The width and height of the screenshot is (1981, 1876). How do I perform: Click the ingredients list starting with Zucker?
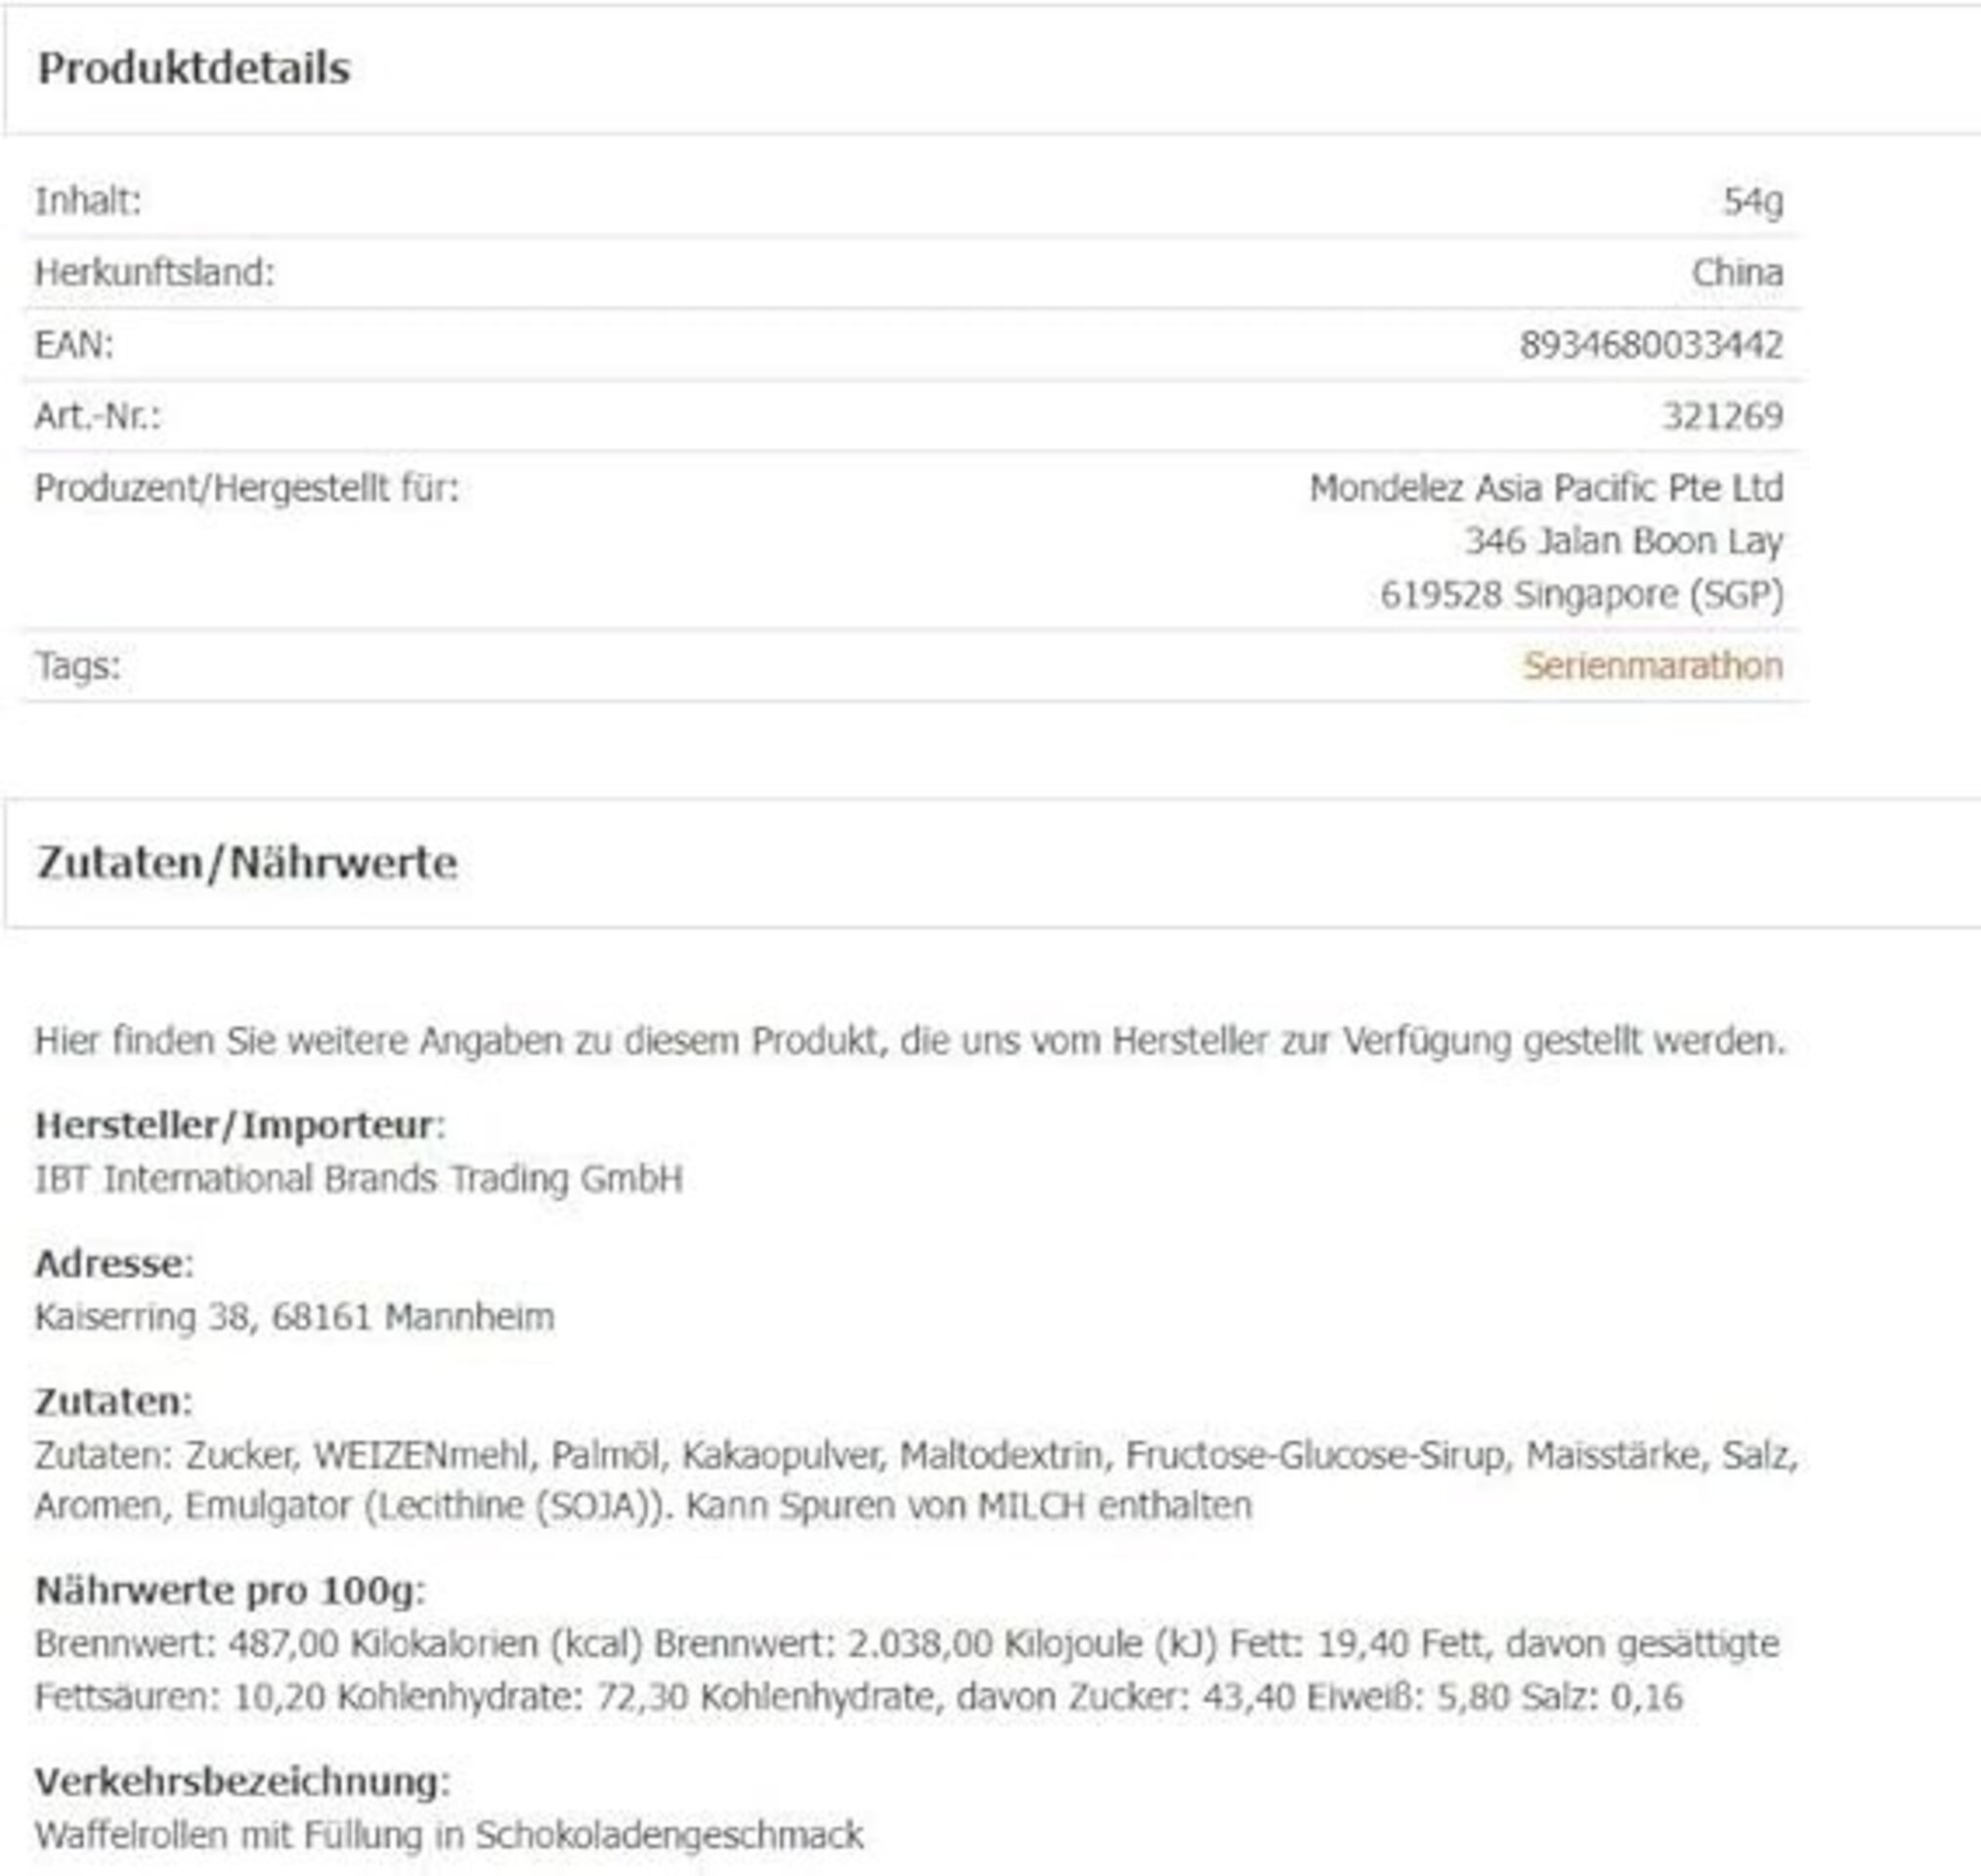pos(917,1481)
